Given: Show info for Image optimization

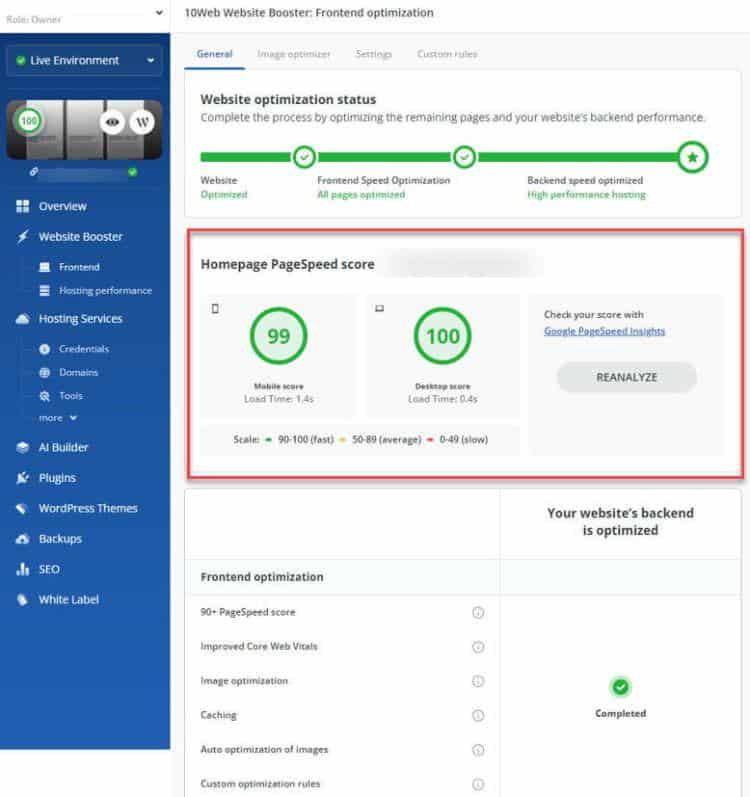Looking at the screenshot, I should [478, 681].
